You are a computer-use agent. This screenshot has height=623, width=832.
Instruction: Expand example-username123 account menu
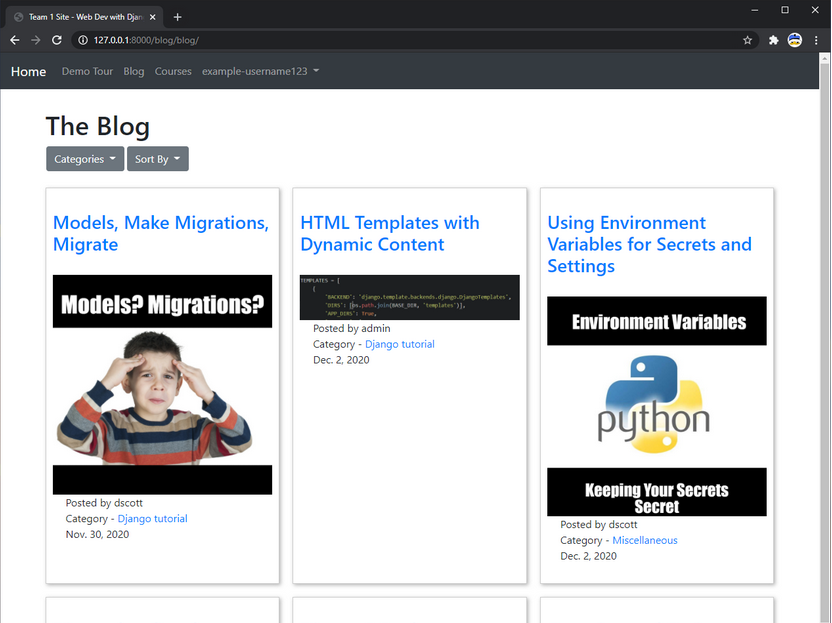pyautogui.click(x=260, y=72)
